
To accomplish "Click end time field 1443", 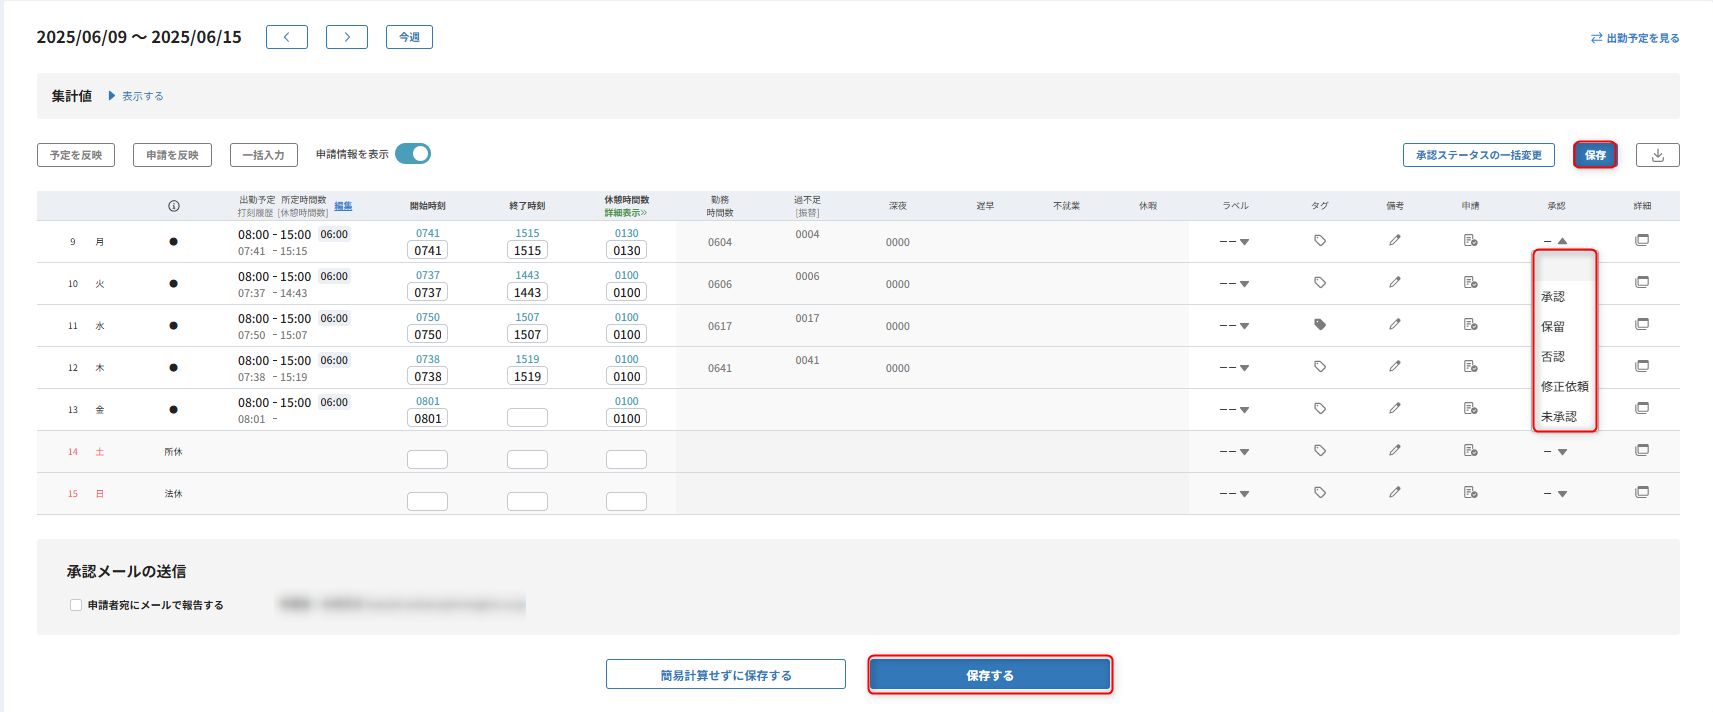I will pos(528,293).
